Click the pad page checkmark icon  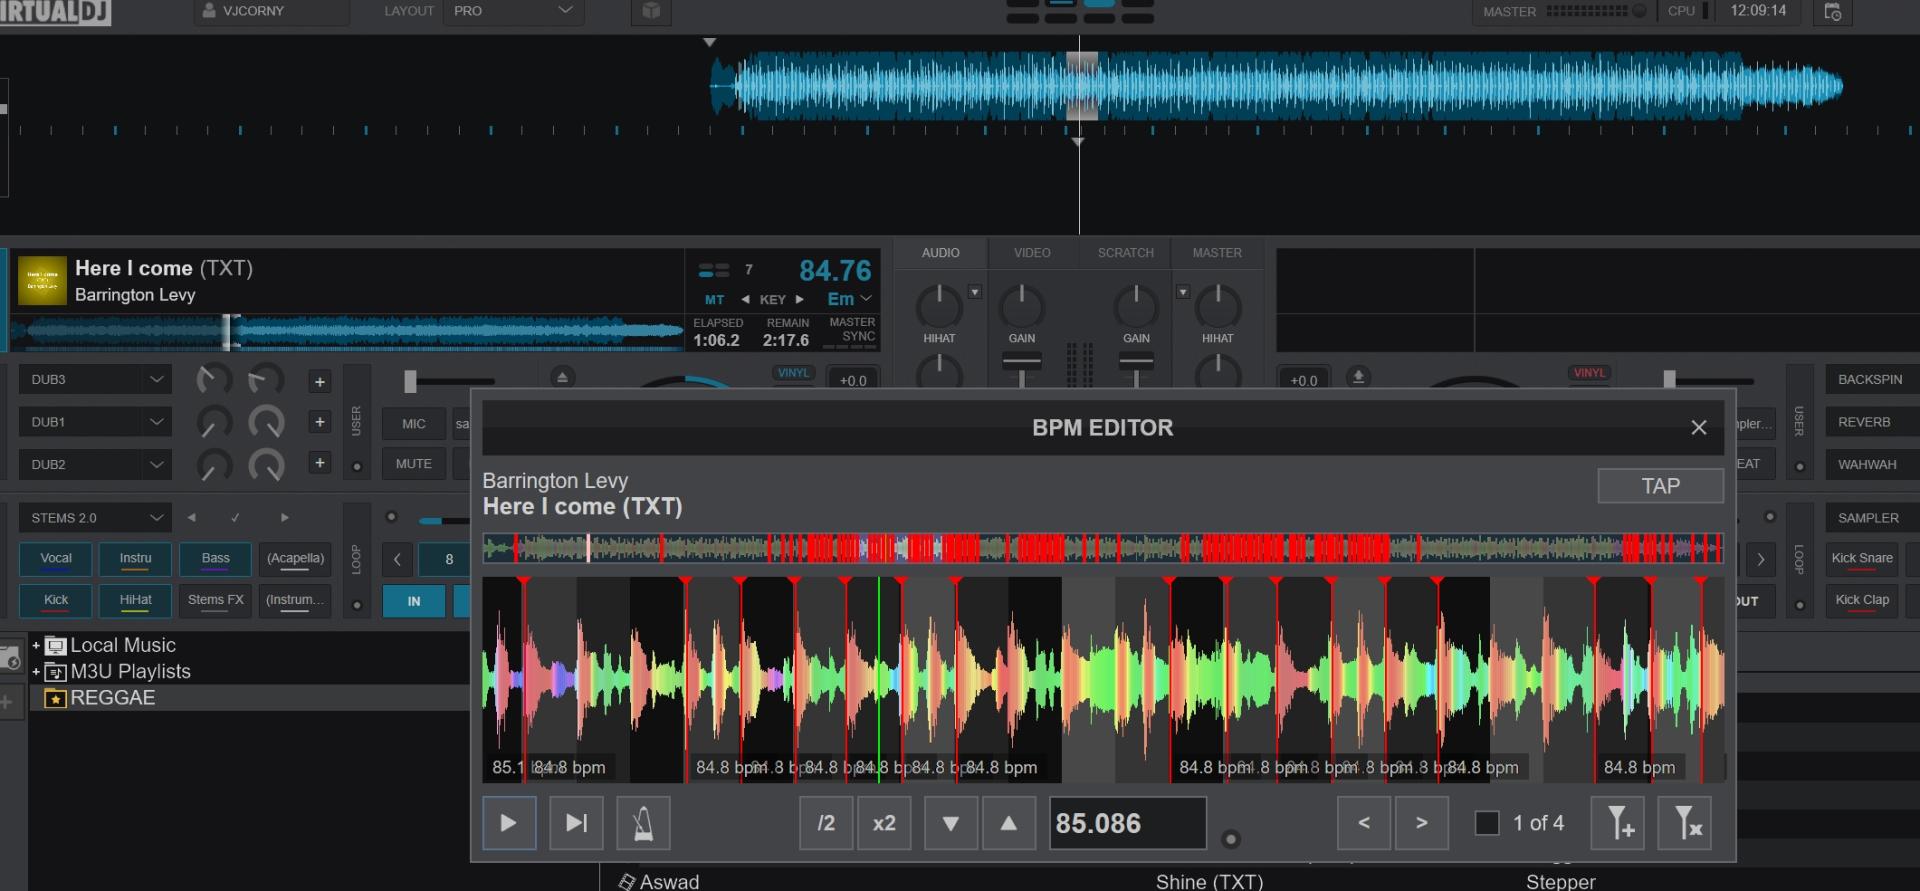coord(235,518)
